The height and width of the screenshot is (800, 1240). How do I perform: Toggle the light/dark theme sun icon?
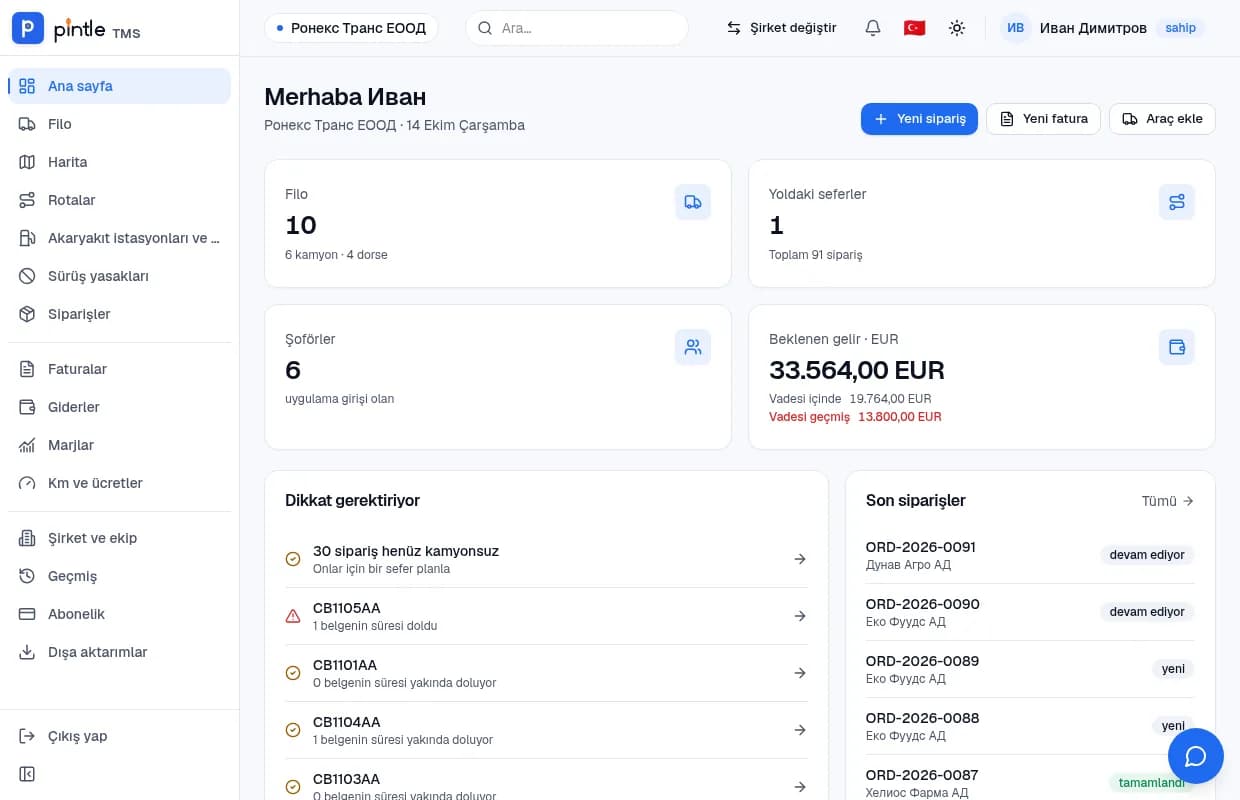click(957, 28)
